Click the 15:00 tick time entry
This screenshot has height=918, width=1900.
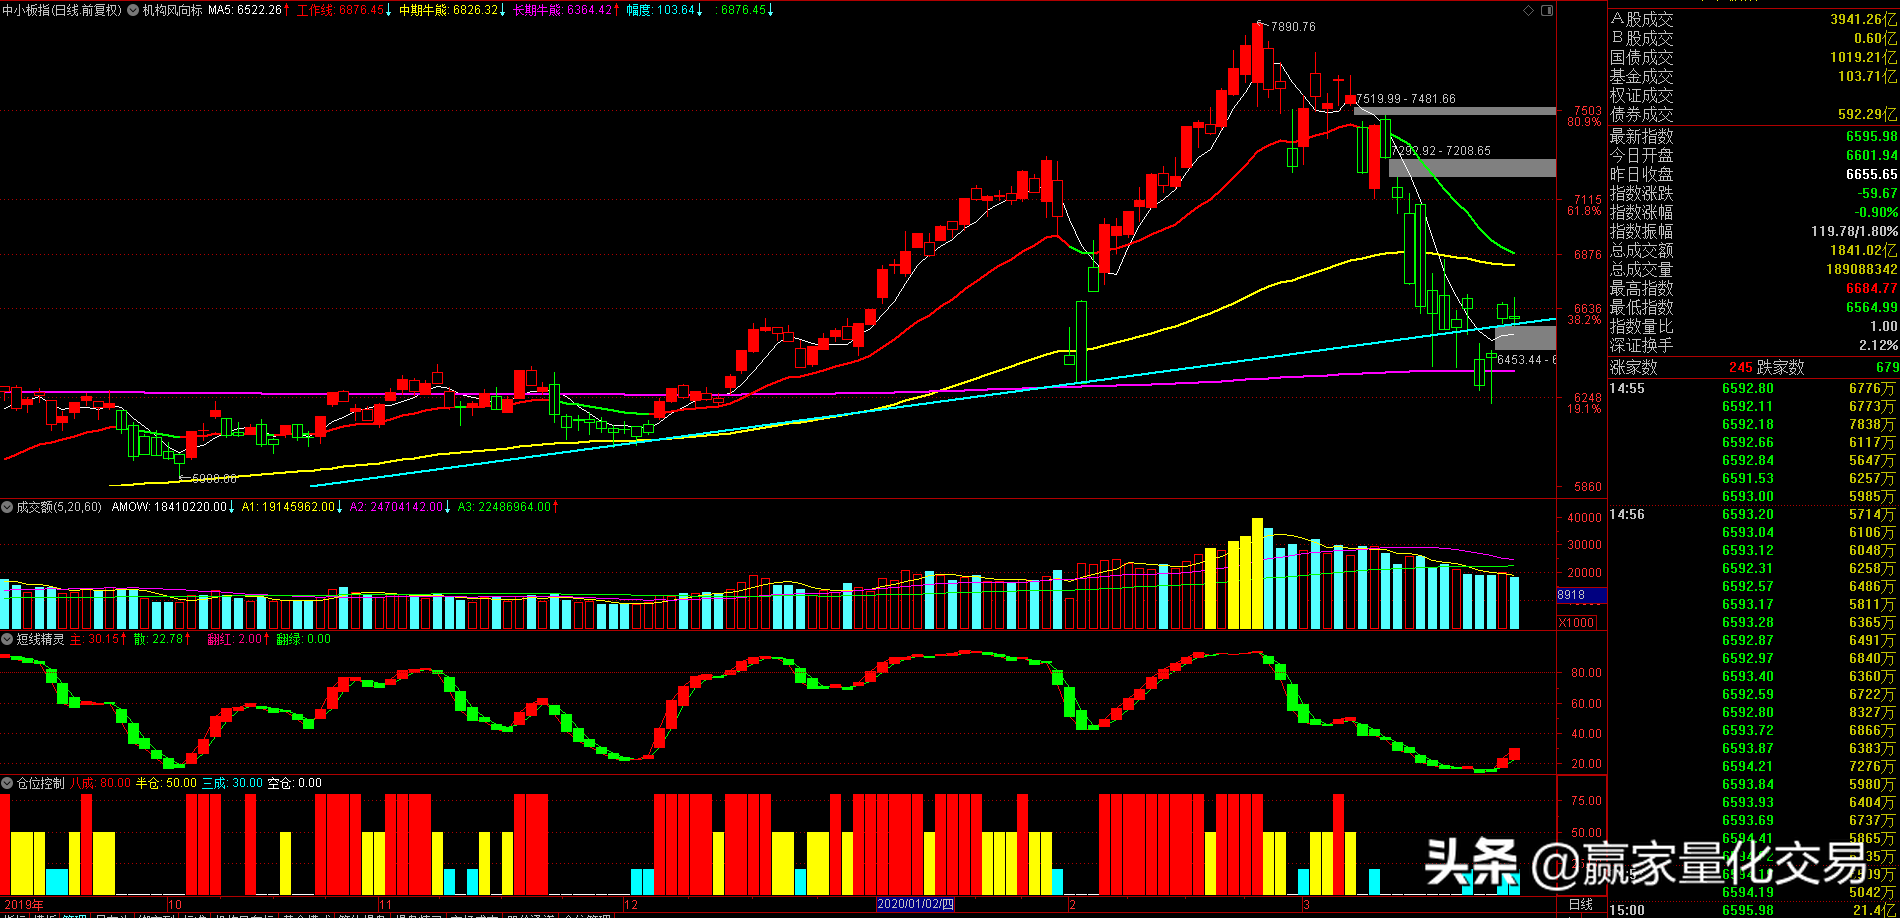[x=1628, y=910]
